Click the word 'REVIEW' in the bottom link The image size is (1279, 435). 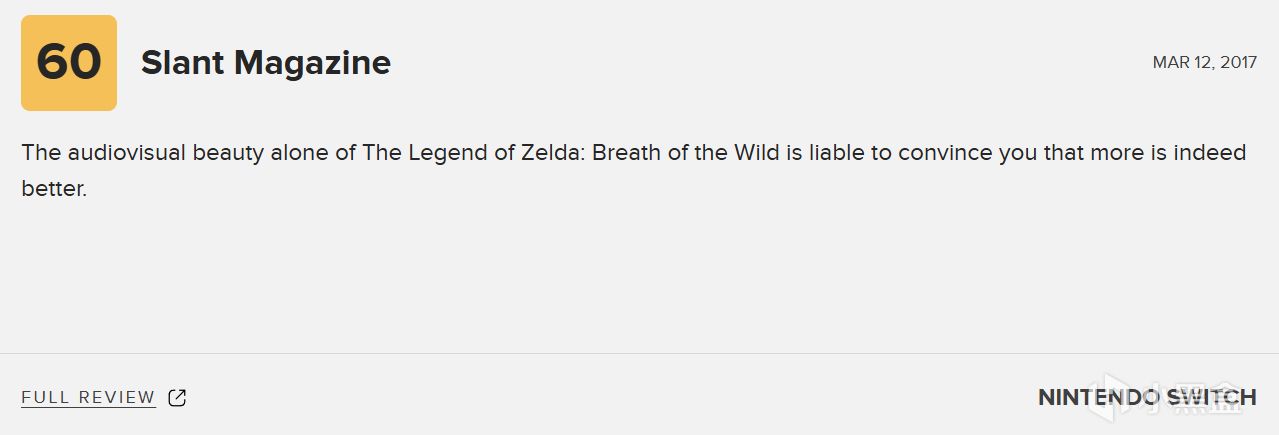tap(118, 398)
